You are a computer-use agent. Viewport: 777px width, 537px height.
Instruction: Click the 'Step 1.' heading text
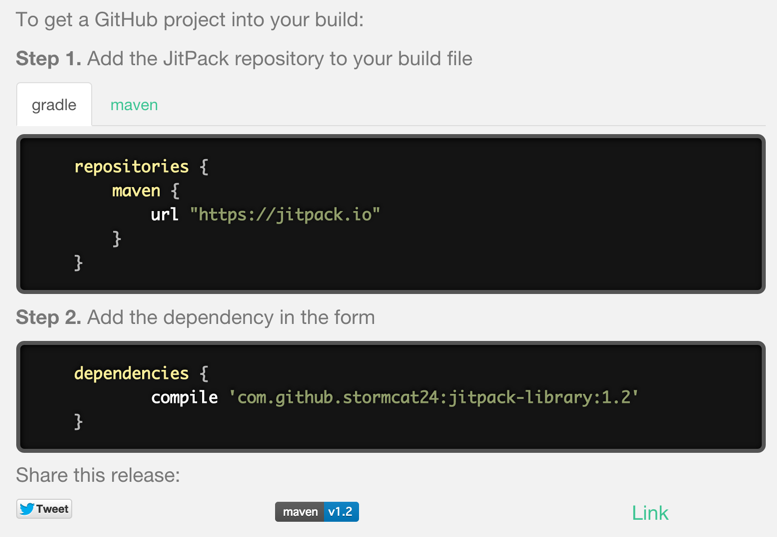click(49, 58)
